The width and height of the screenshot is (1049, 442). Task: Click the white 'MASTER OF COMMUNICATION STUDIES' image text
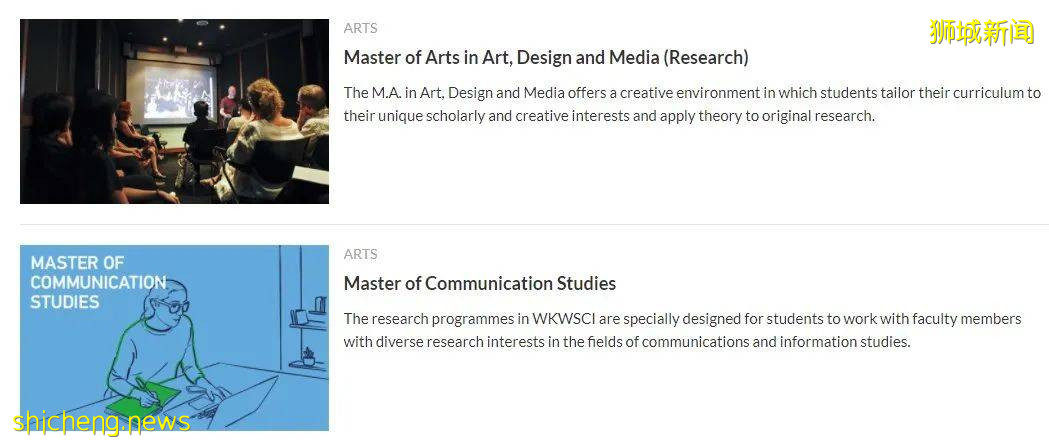(x=96, y=282)
